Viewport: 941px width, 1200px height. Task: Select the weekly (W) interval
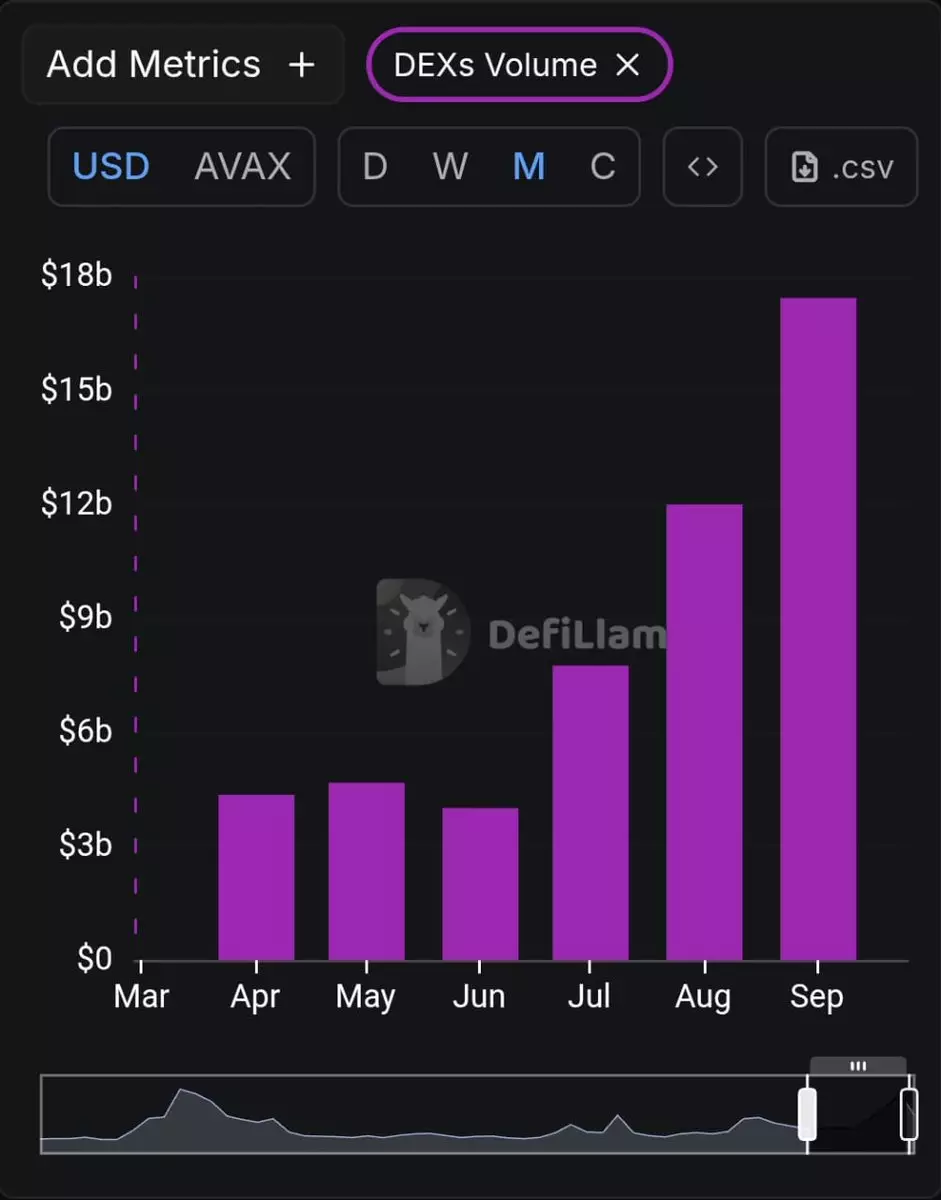pos(450,166)
